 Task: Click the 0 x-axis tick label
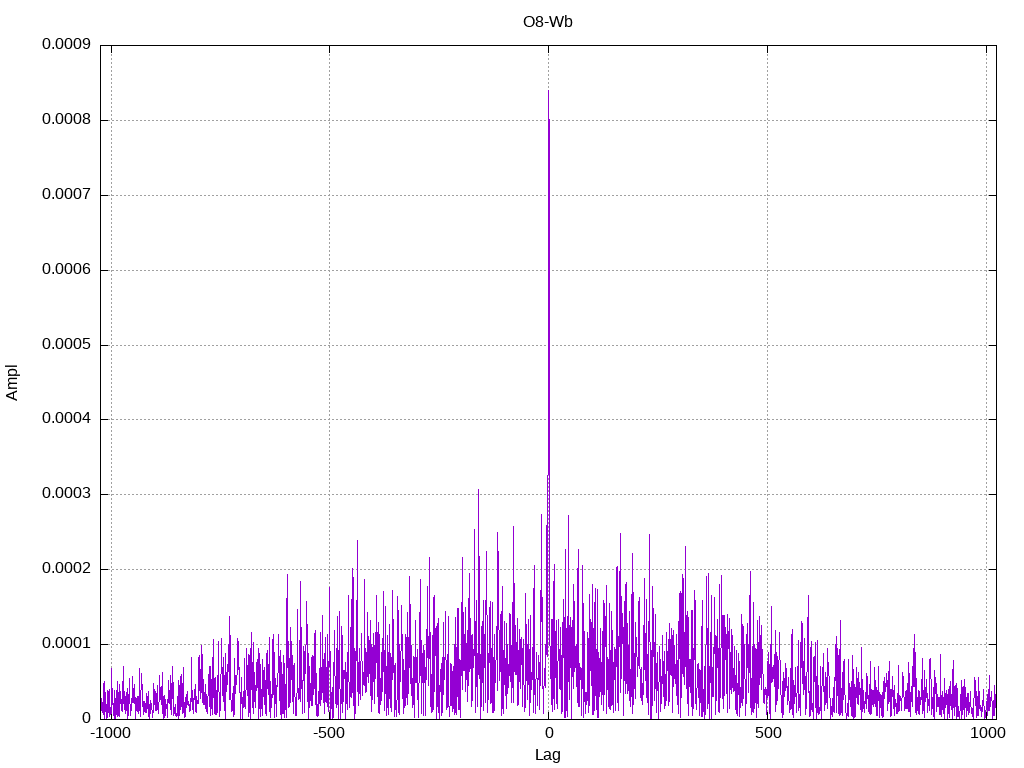(x=549, y=733)
